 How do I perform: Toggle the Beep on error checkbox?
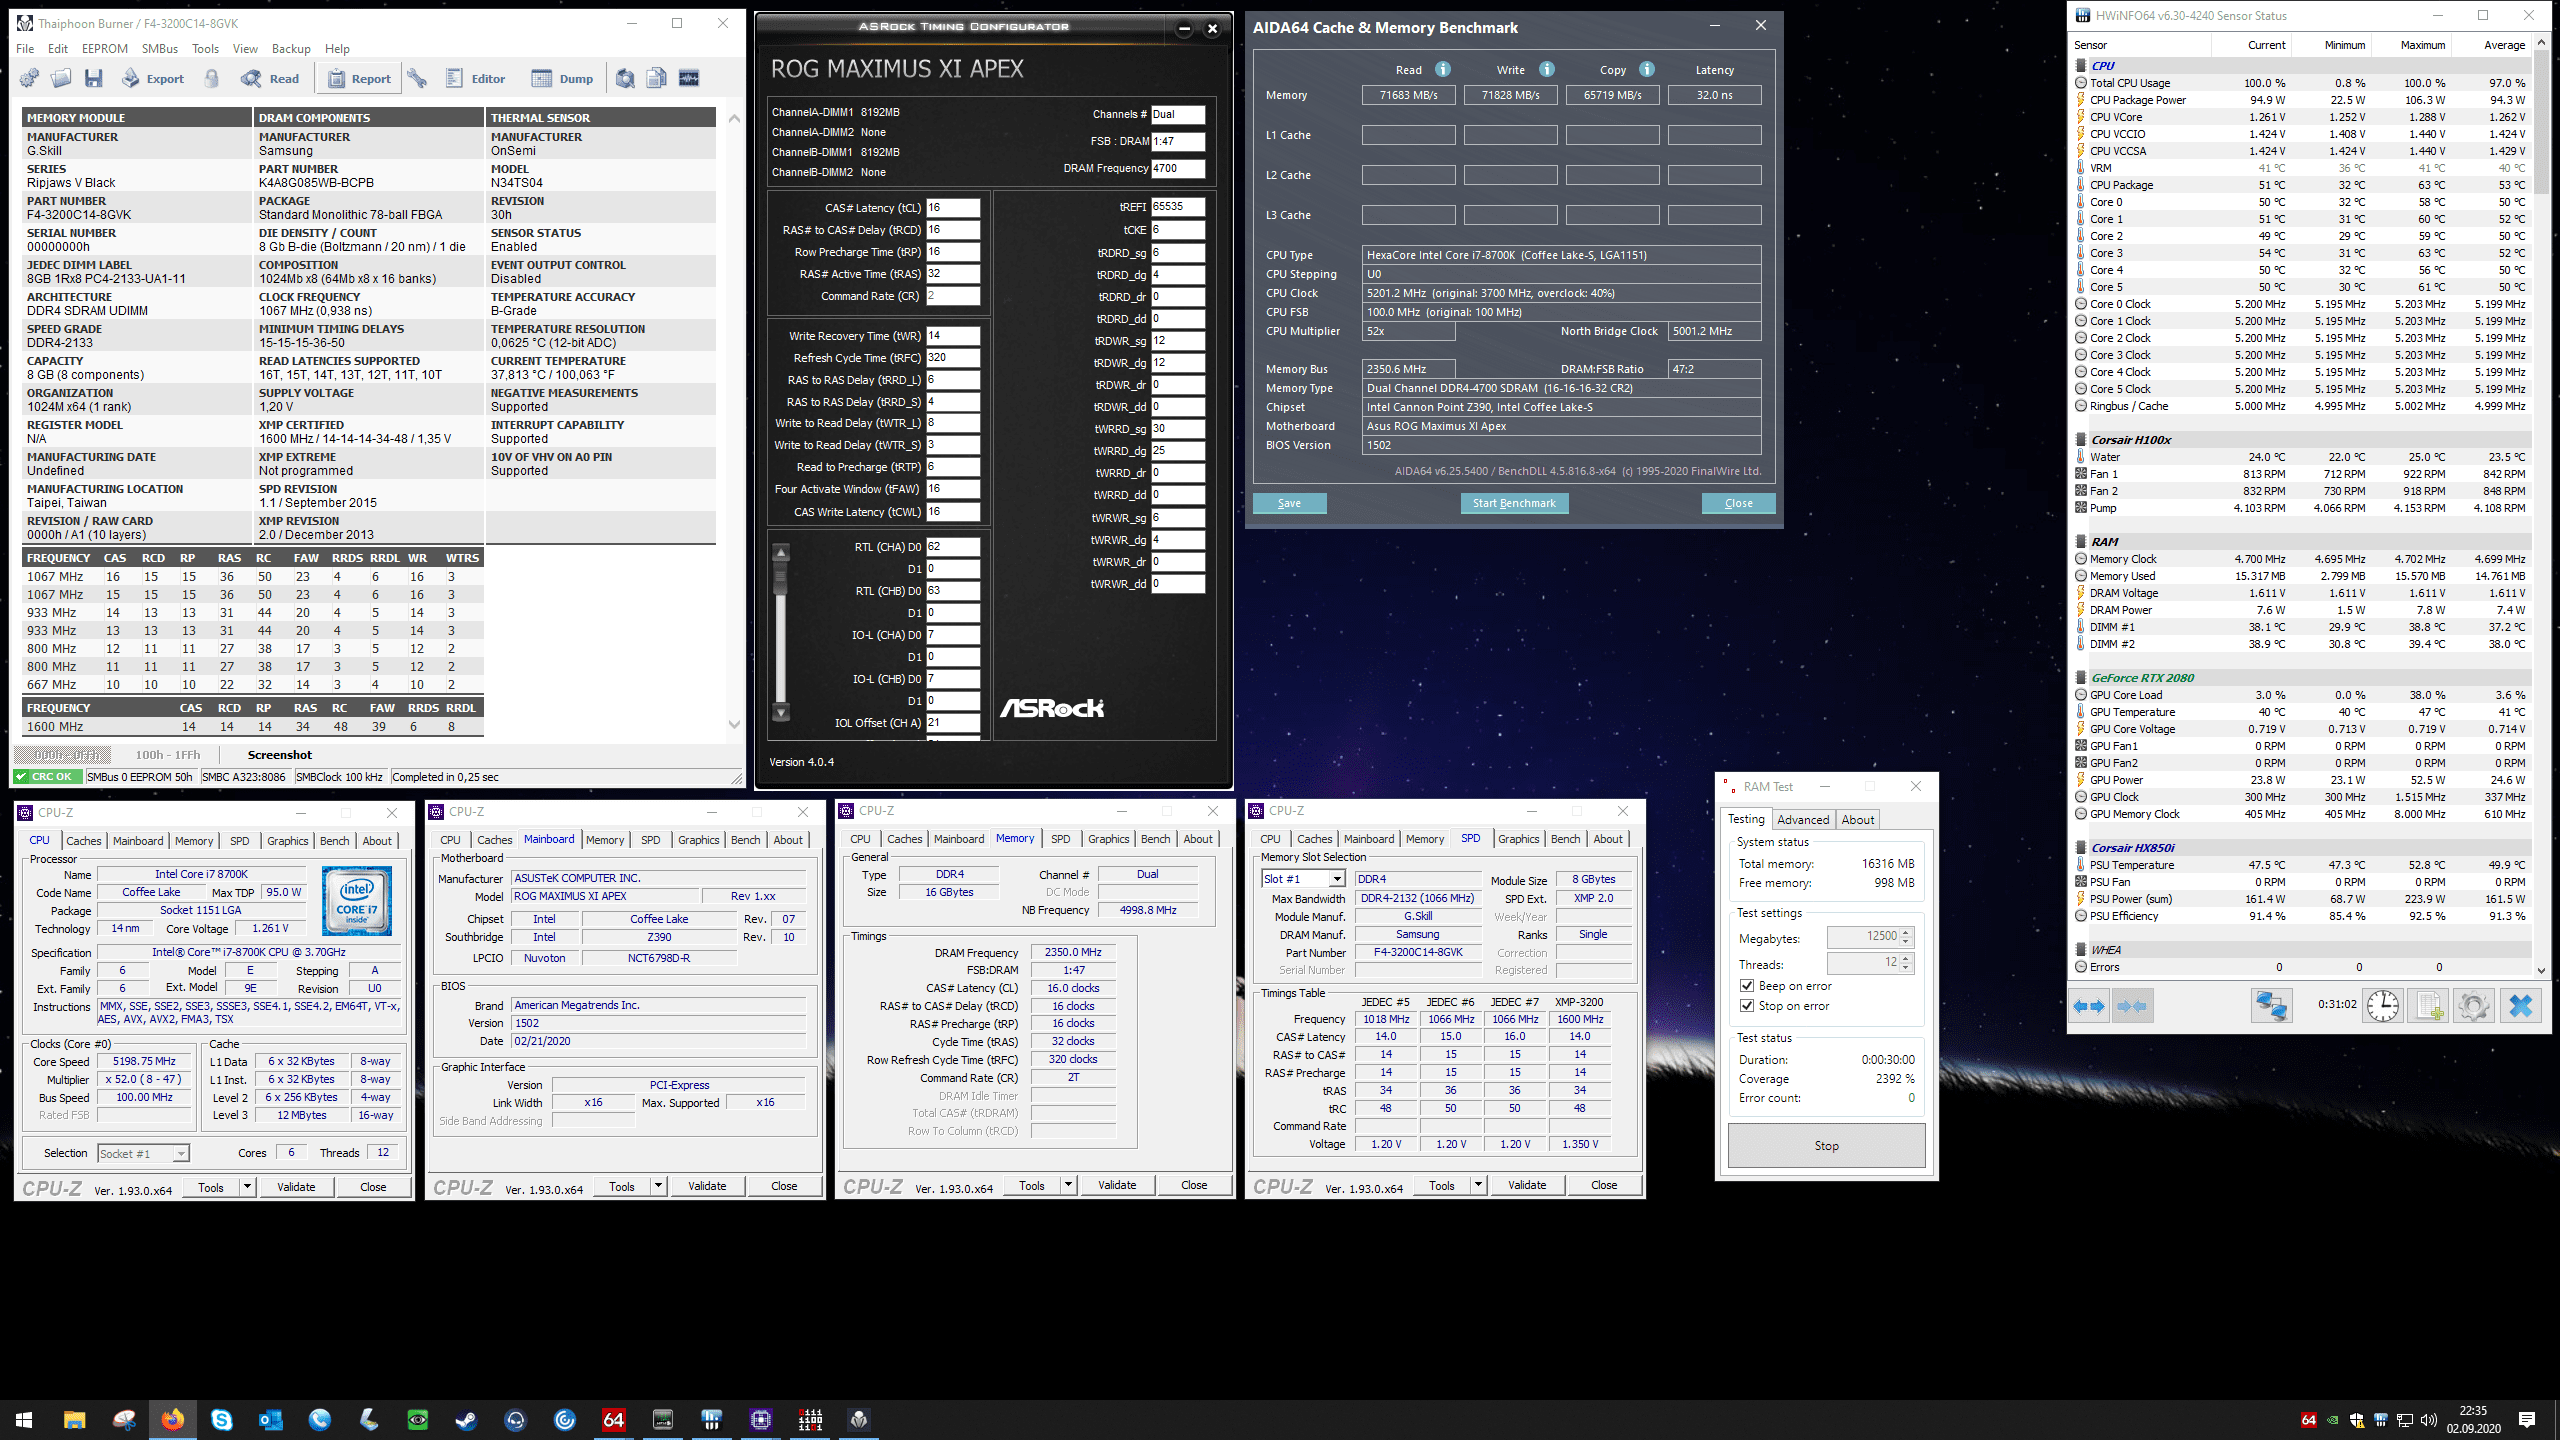point(1747,986)
